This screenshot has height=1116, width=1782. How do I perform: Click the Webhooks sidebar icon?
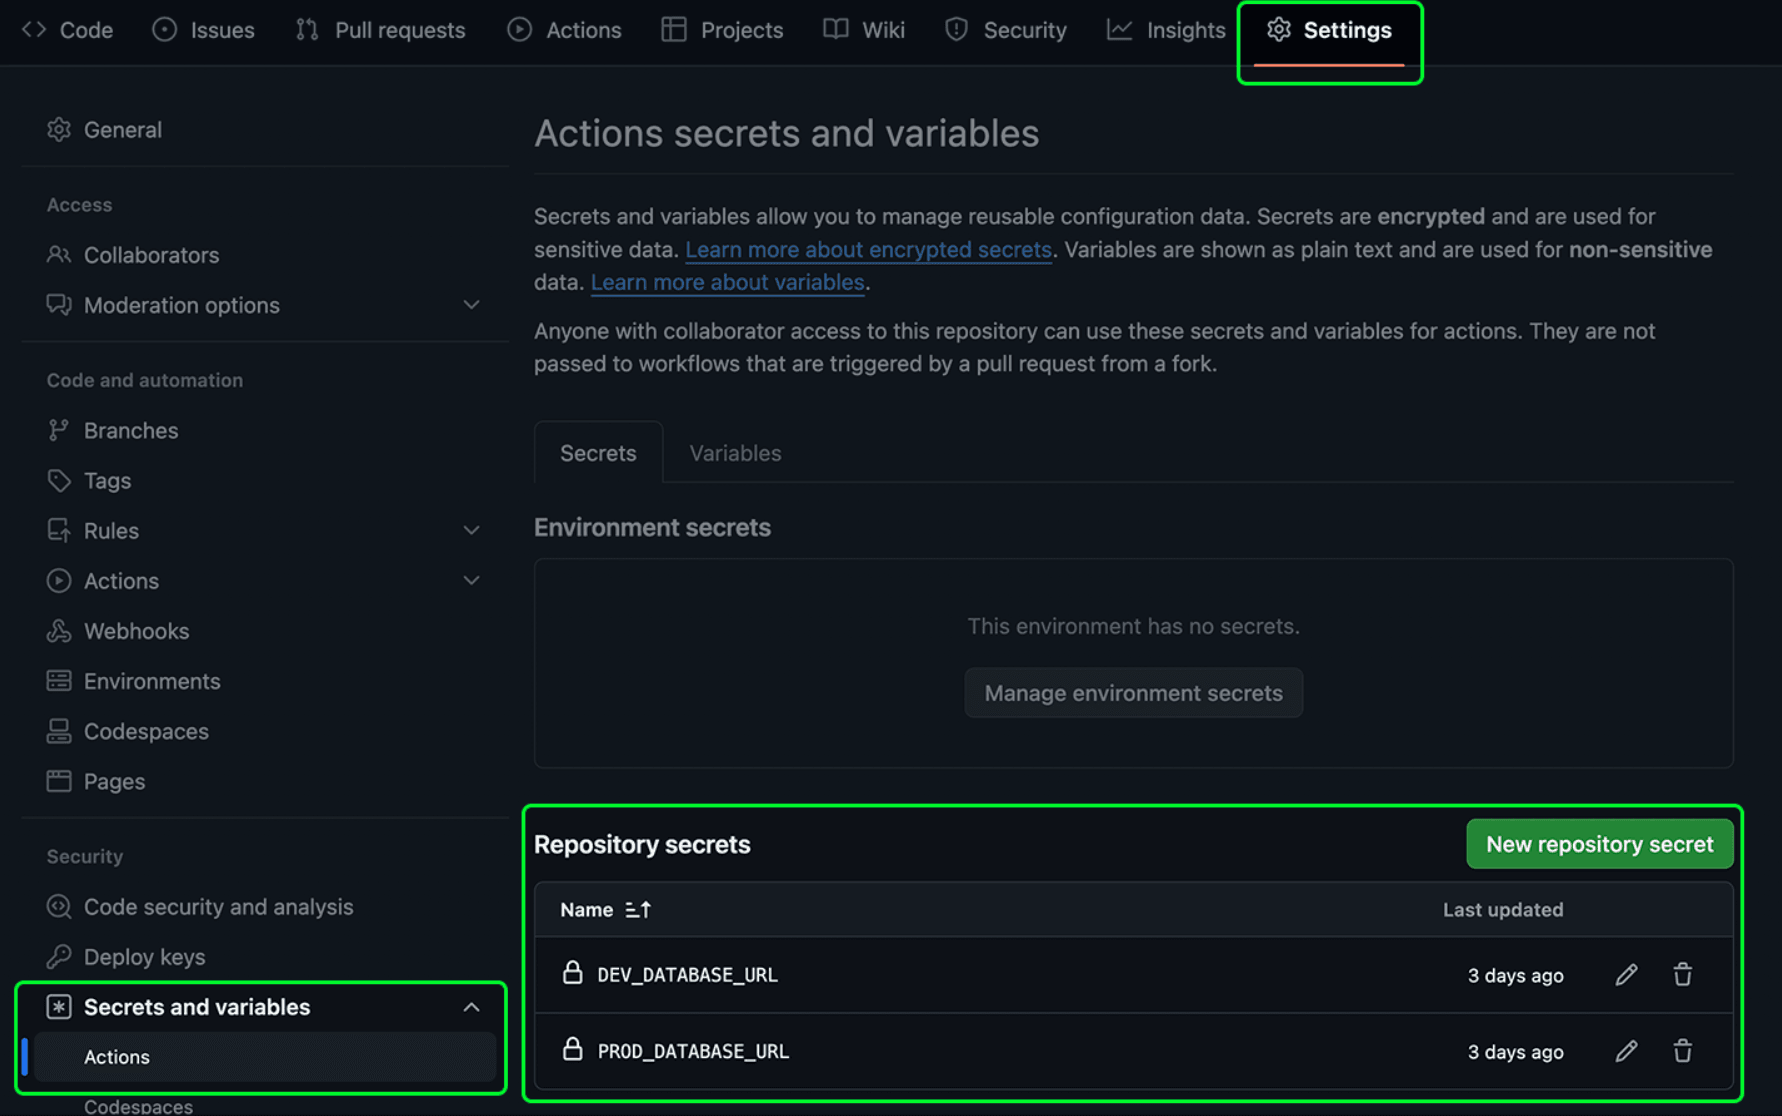coord(59,631)
